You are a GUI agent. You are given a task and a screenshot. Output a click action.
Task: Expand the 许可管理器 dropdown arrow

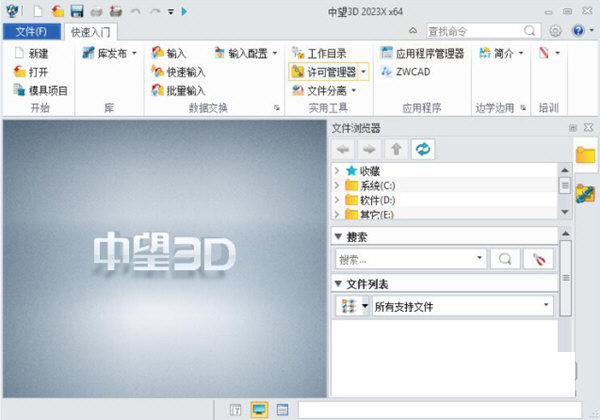(x=364, y=72)
